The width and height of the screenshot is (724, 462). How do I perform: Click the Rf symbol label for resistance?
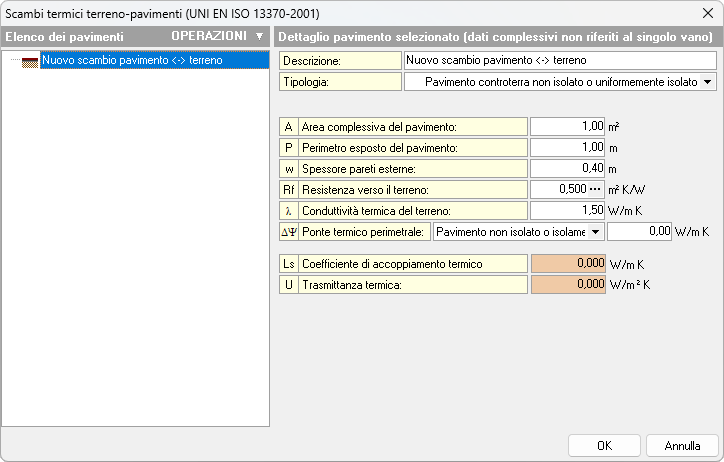pos(288,190)
